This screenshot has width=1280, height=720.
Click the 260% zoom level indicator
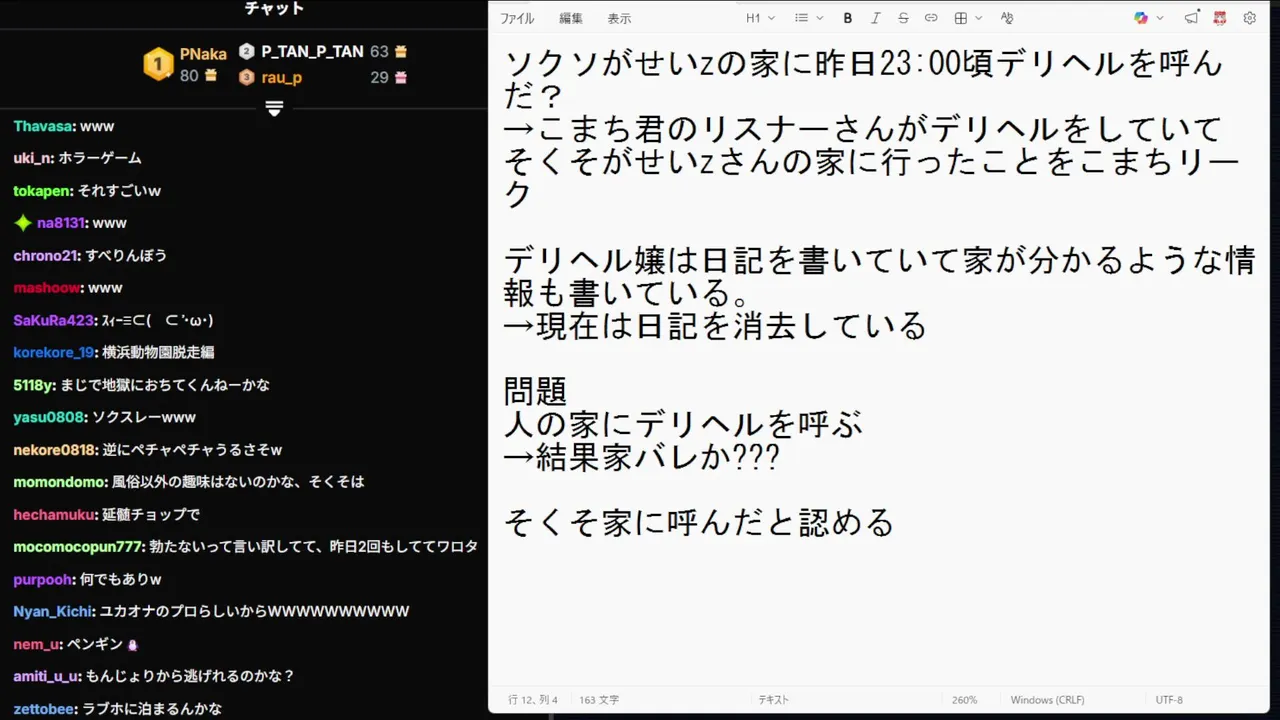point(964,700)
